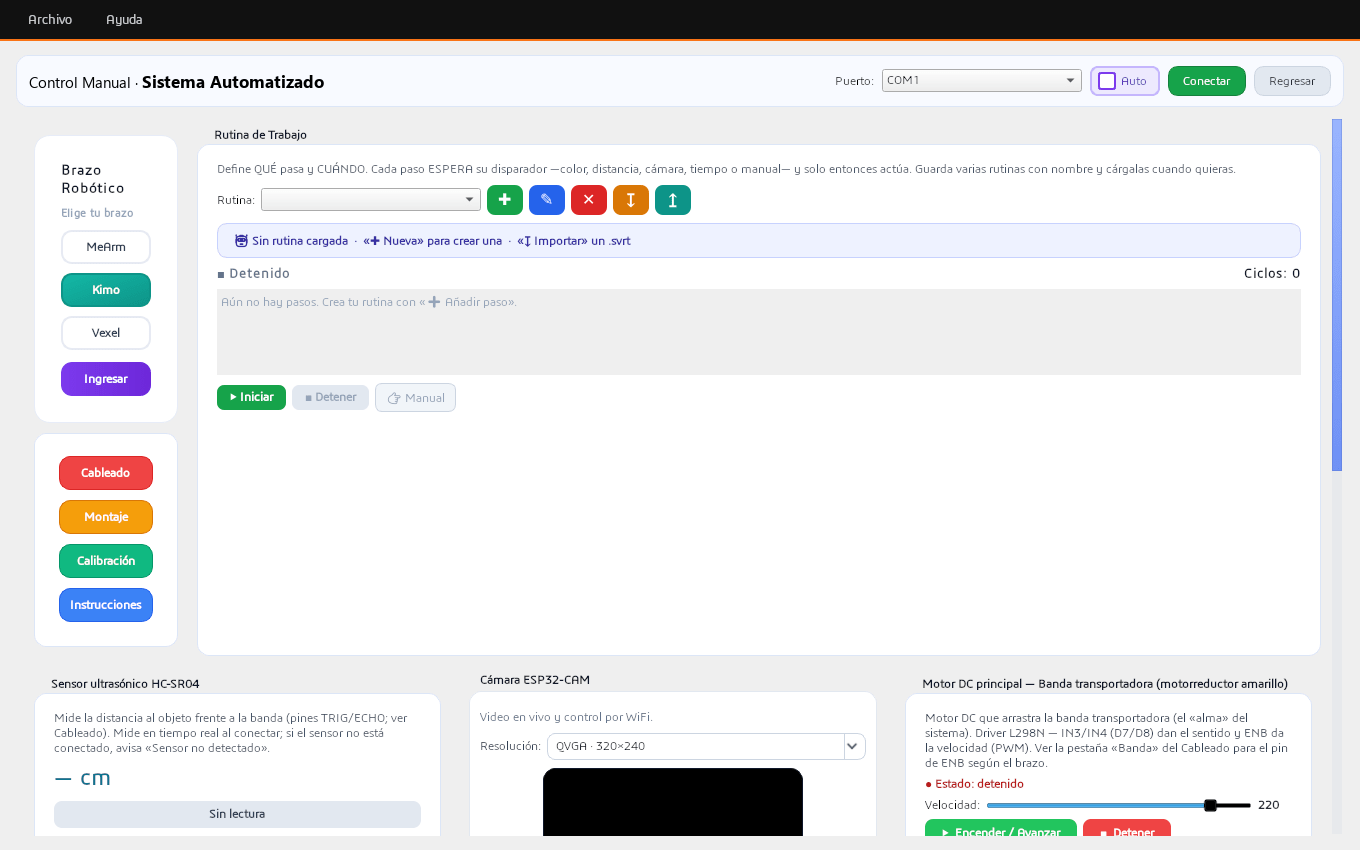Click the Aún no hay pasos list area
The width and height of the screenshot is (1360, 850).
(x=759, y=332)
